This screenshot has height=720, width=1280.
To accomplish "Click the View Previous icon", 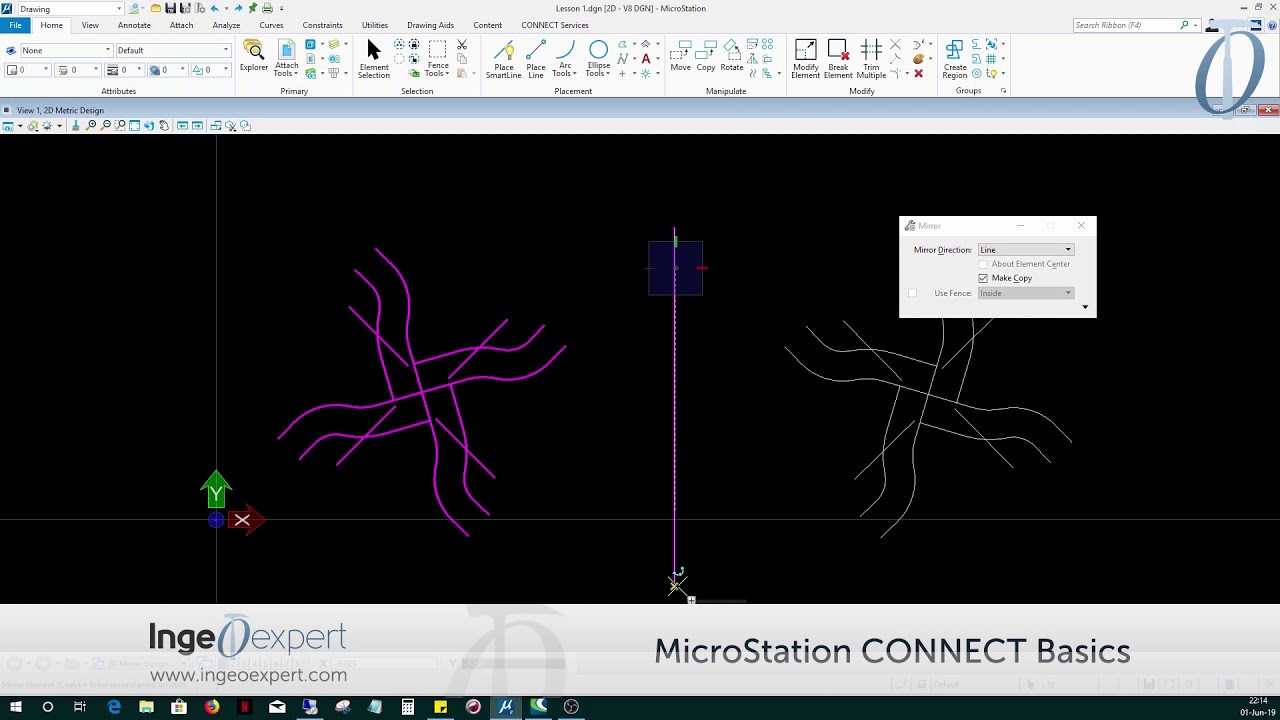I will click(x=182, y=126).
